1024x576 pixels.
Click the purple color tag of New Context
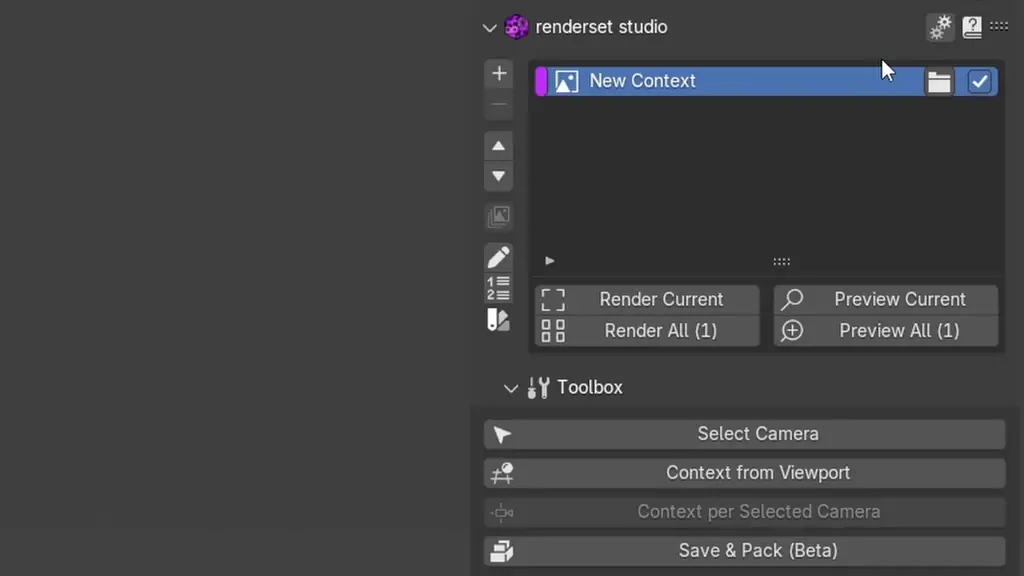(541, 82)
